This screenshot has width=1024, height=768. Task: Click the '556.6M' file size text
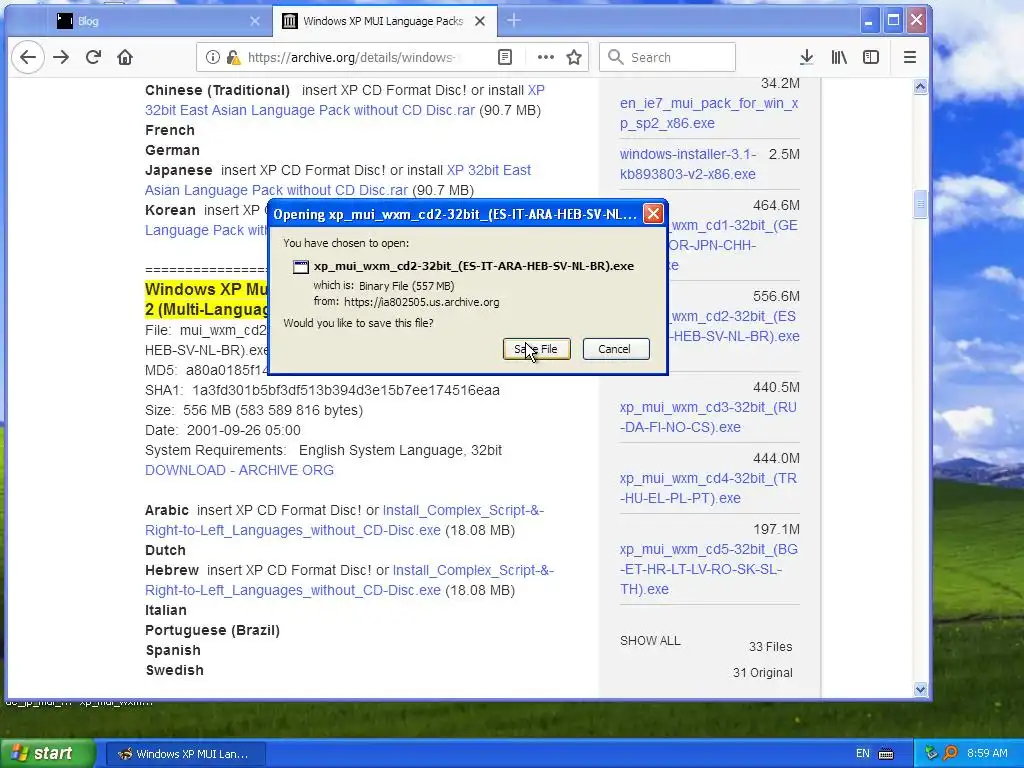pos(776,296)
